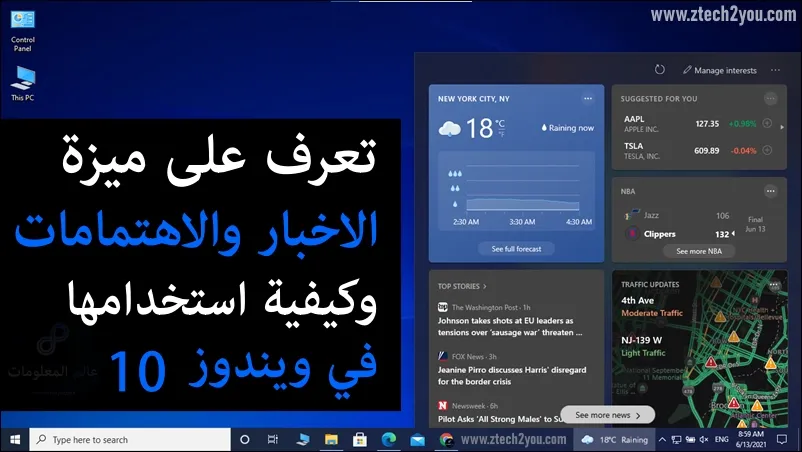Click See full forecast button
802x452 pixels.
516,249
